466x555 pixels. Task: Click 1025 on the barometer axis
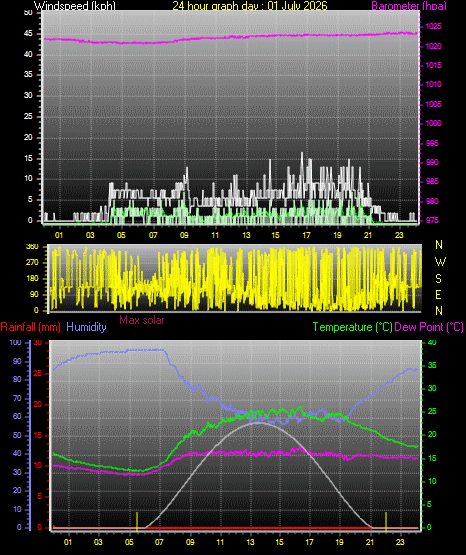pos(433,27)
